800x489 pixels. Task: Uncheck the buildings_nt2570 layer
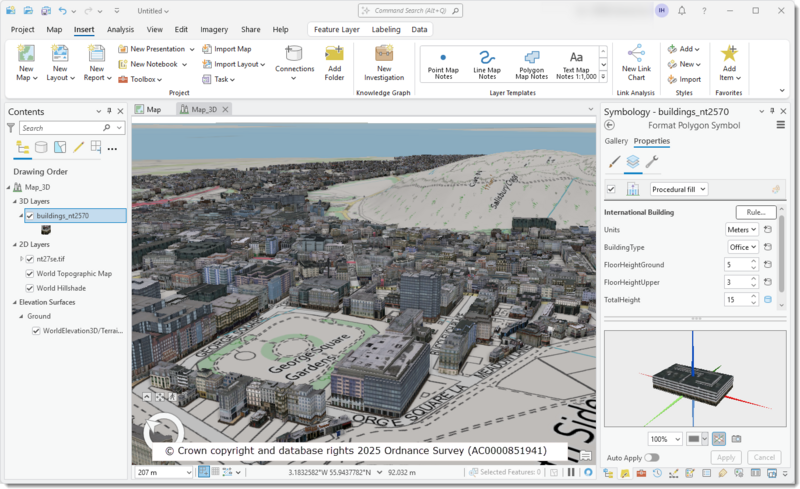pyautogui.click(x=30, y=216)
